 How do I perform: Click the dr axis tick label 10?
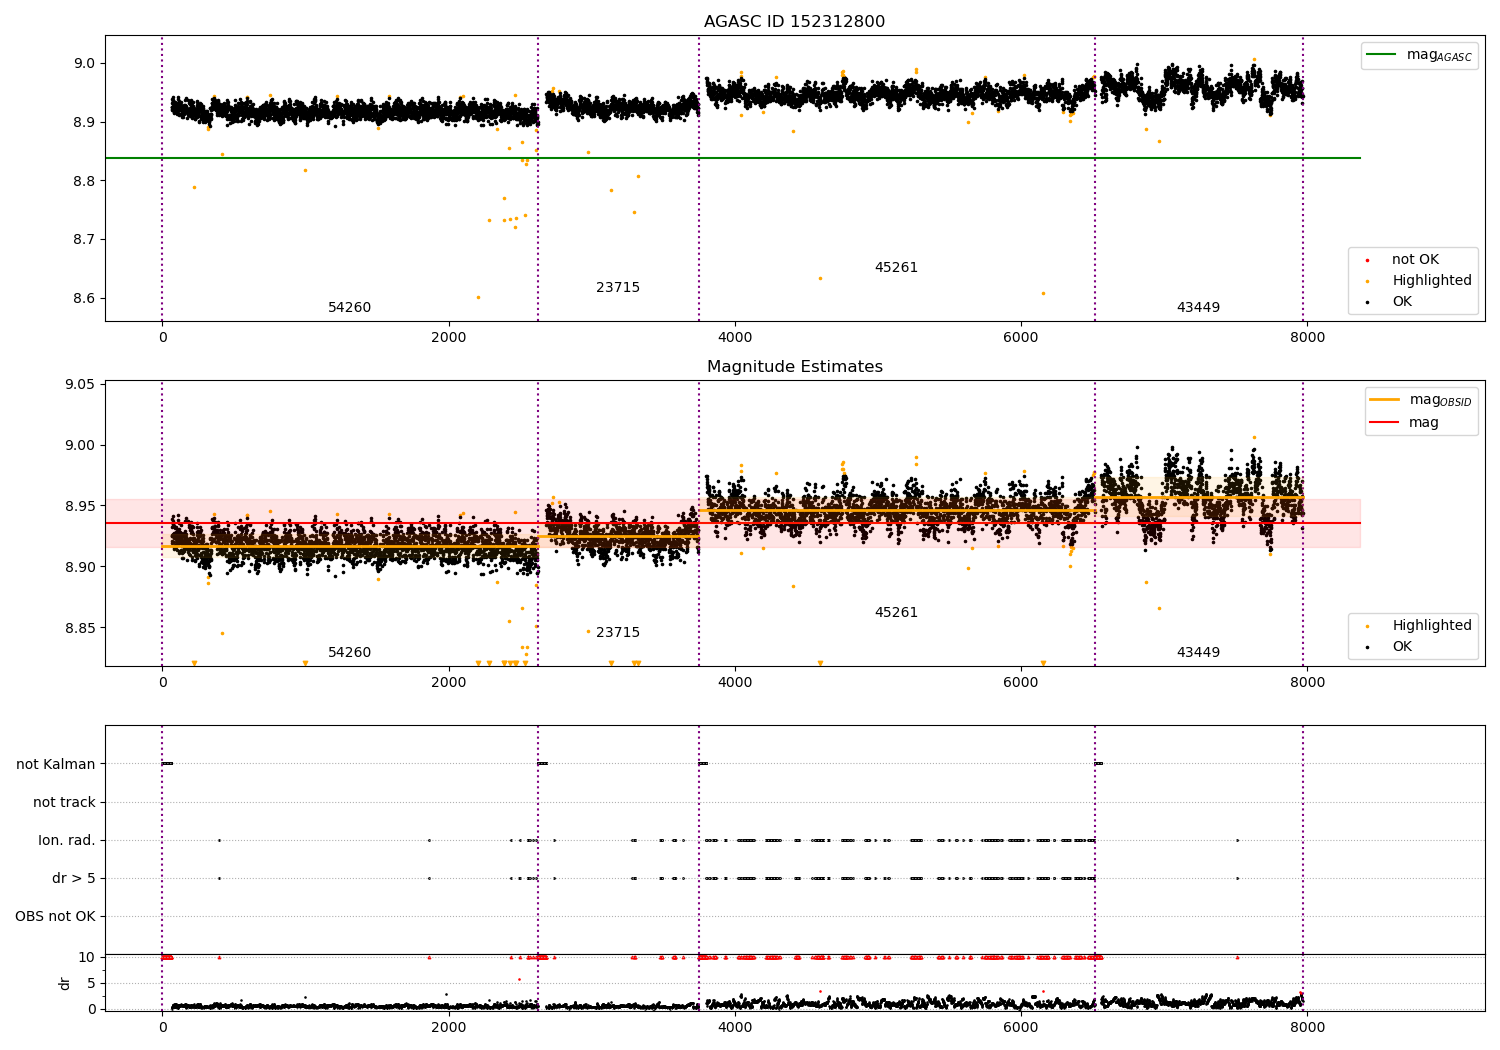point(87,957)
